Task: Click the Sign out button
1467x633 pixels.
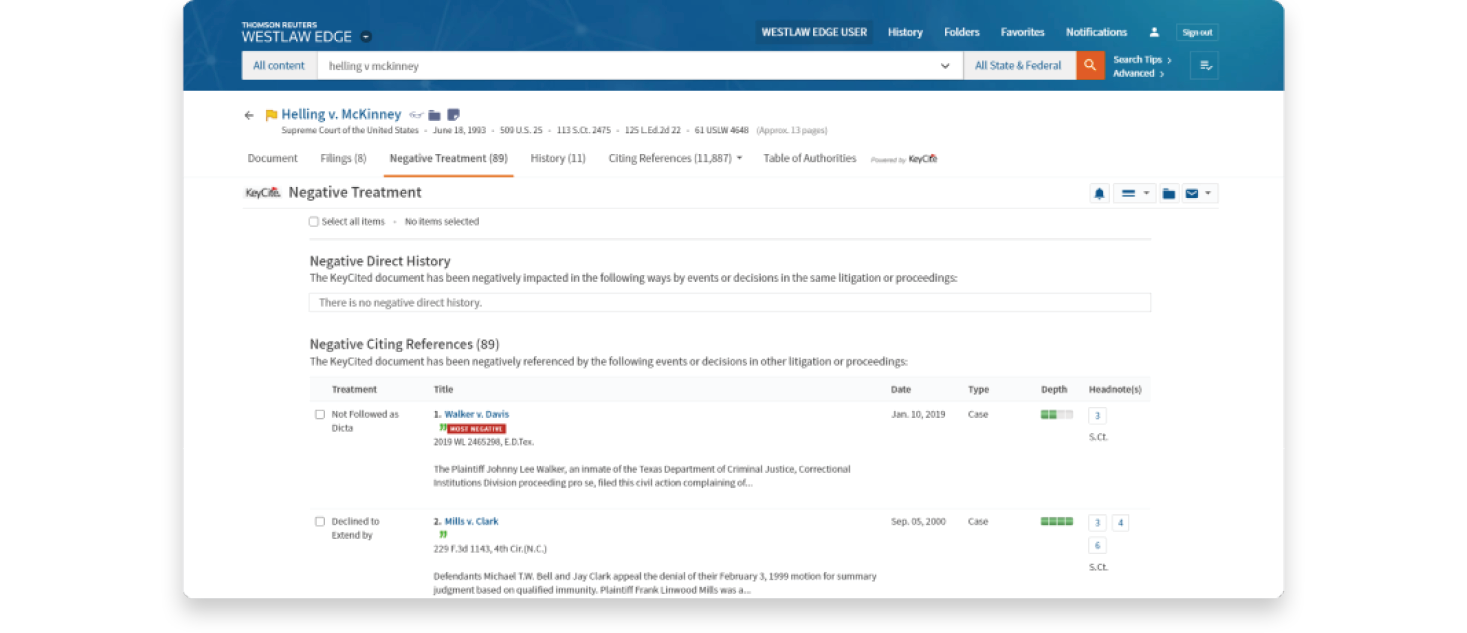Action: pos(1197,33)
